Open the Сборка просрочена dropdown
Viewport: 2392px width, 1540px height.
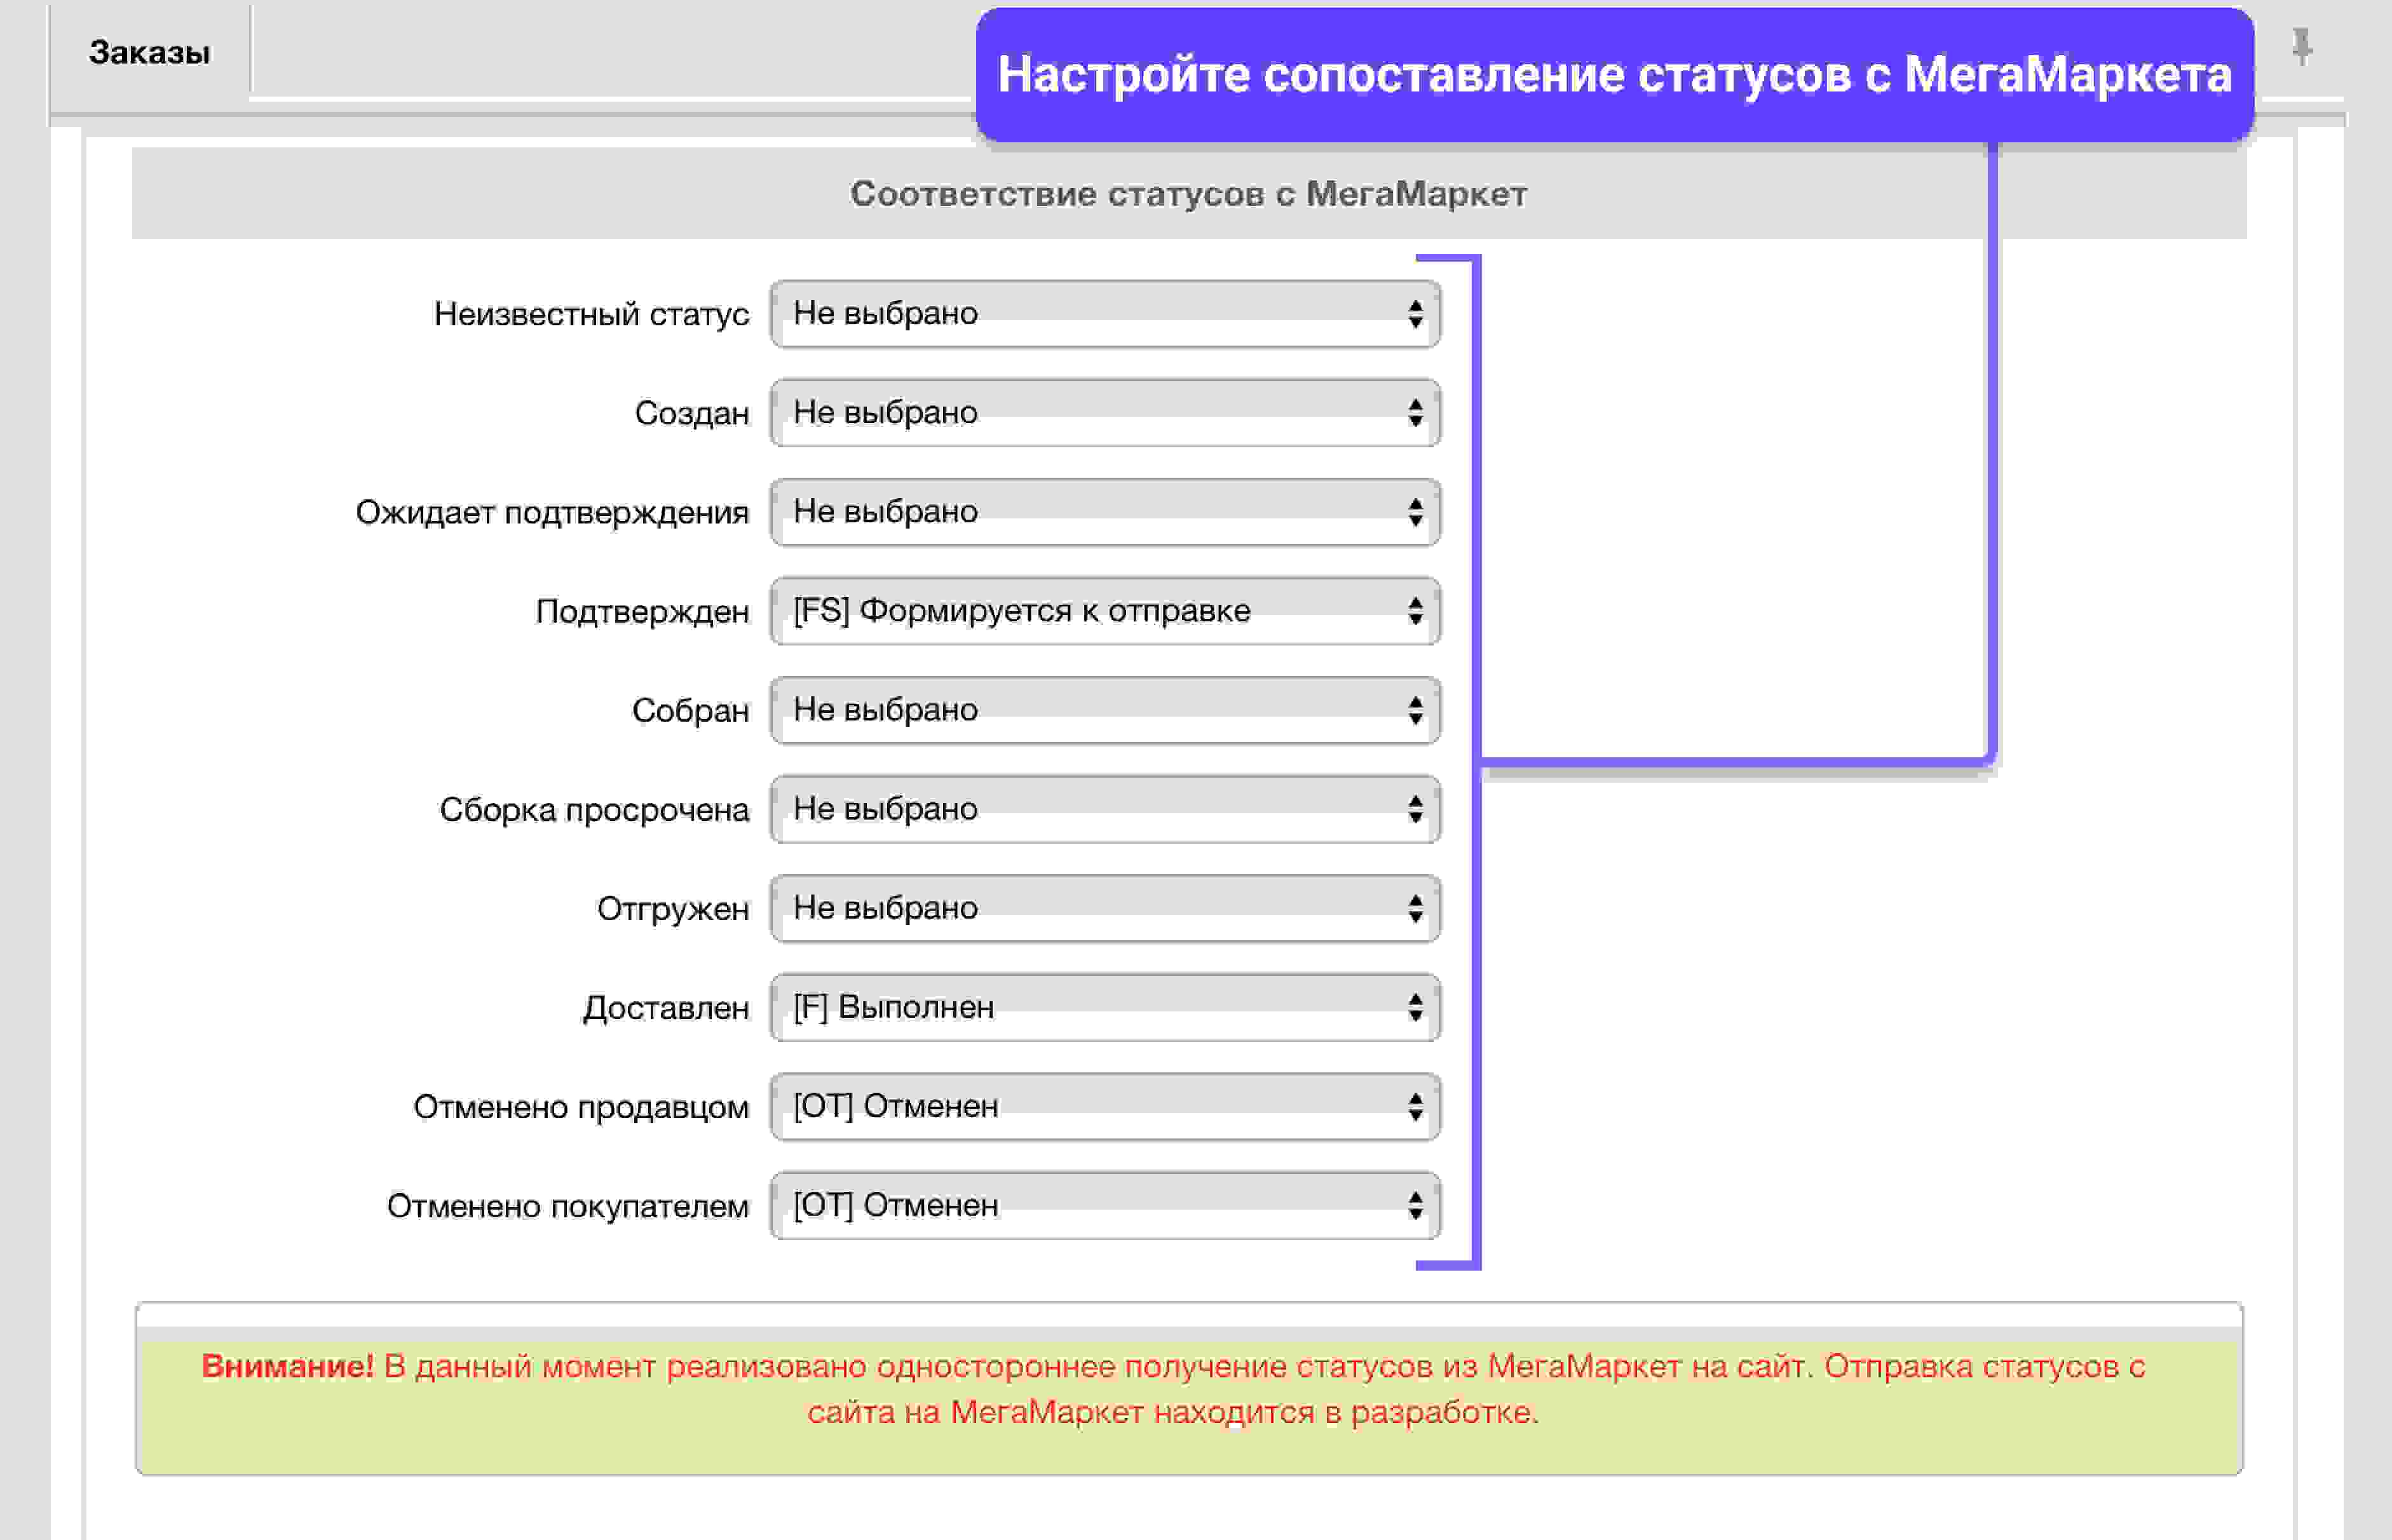1105,809
